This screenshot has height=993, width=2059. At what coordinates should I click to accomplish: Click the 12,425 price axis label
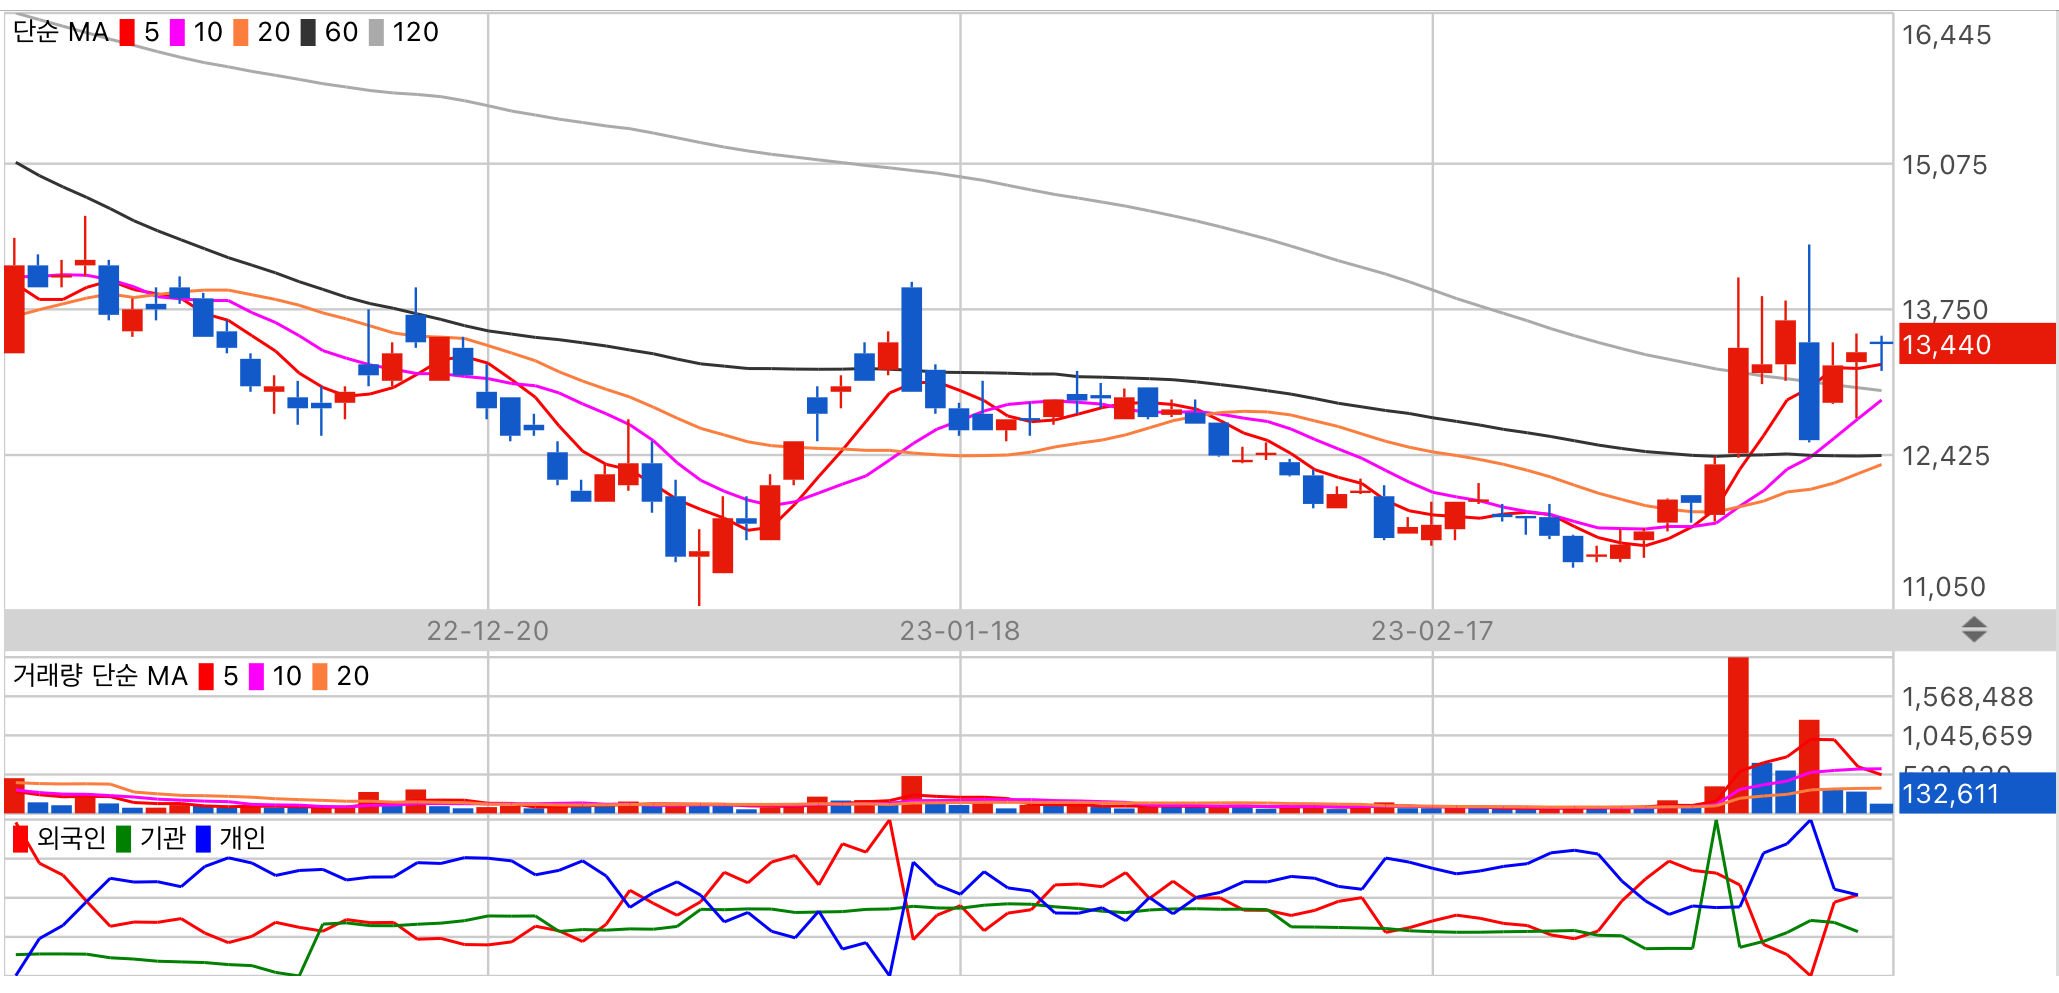pyautogui.click(x=1945, y=456)
